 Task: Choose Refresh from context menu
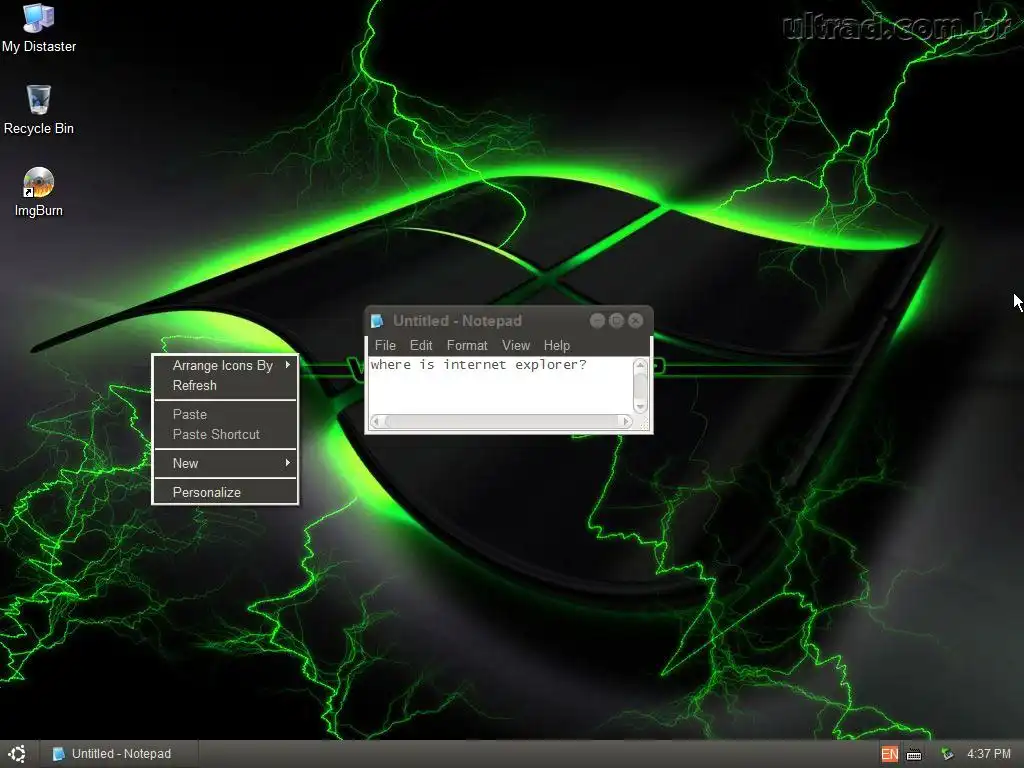(225, 385)
